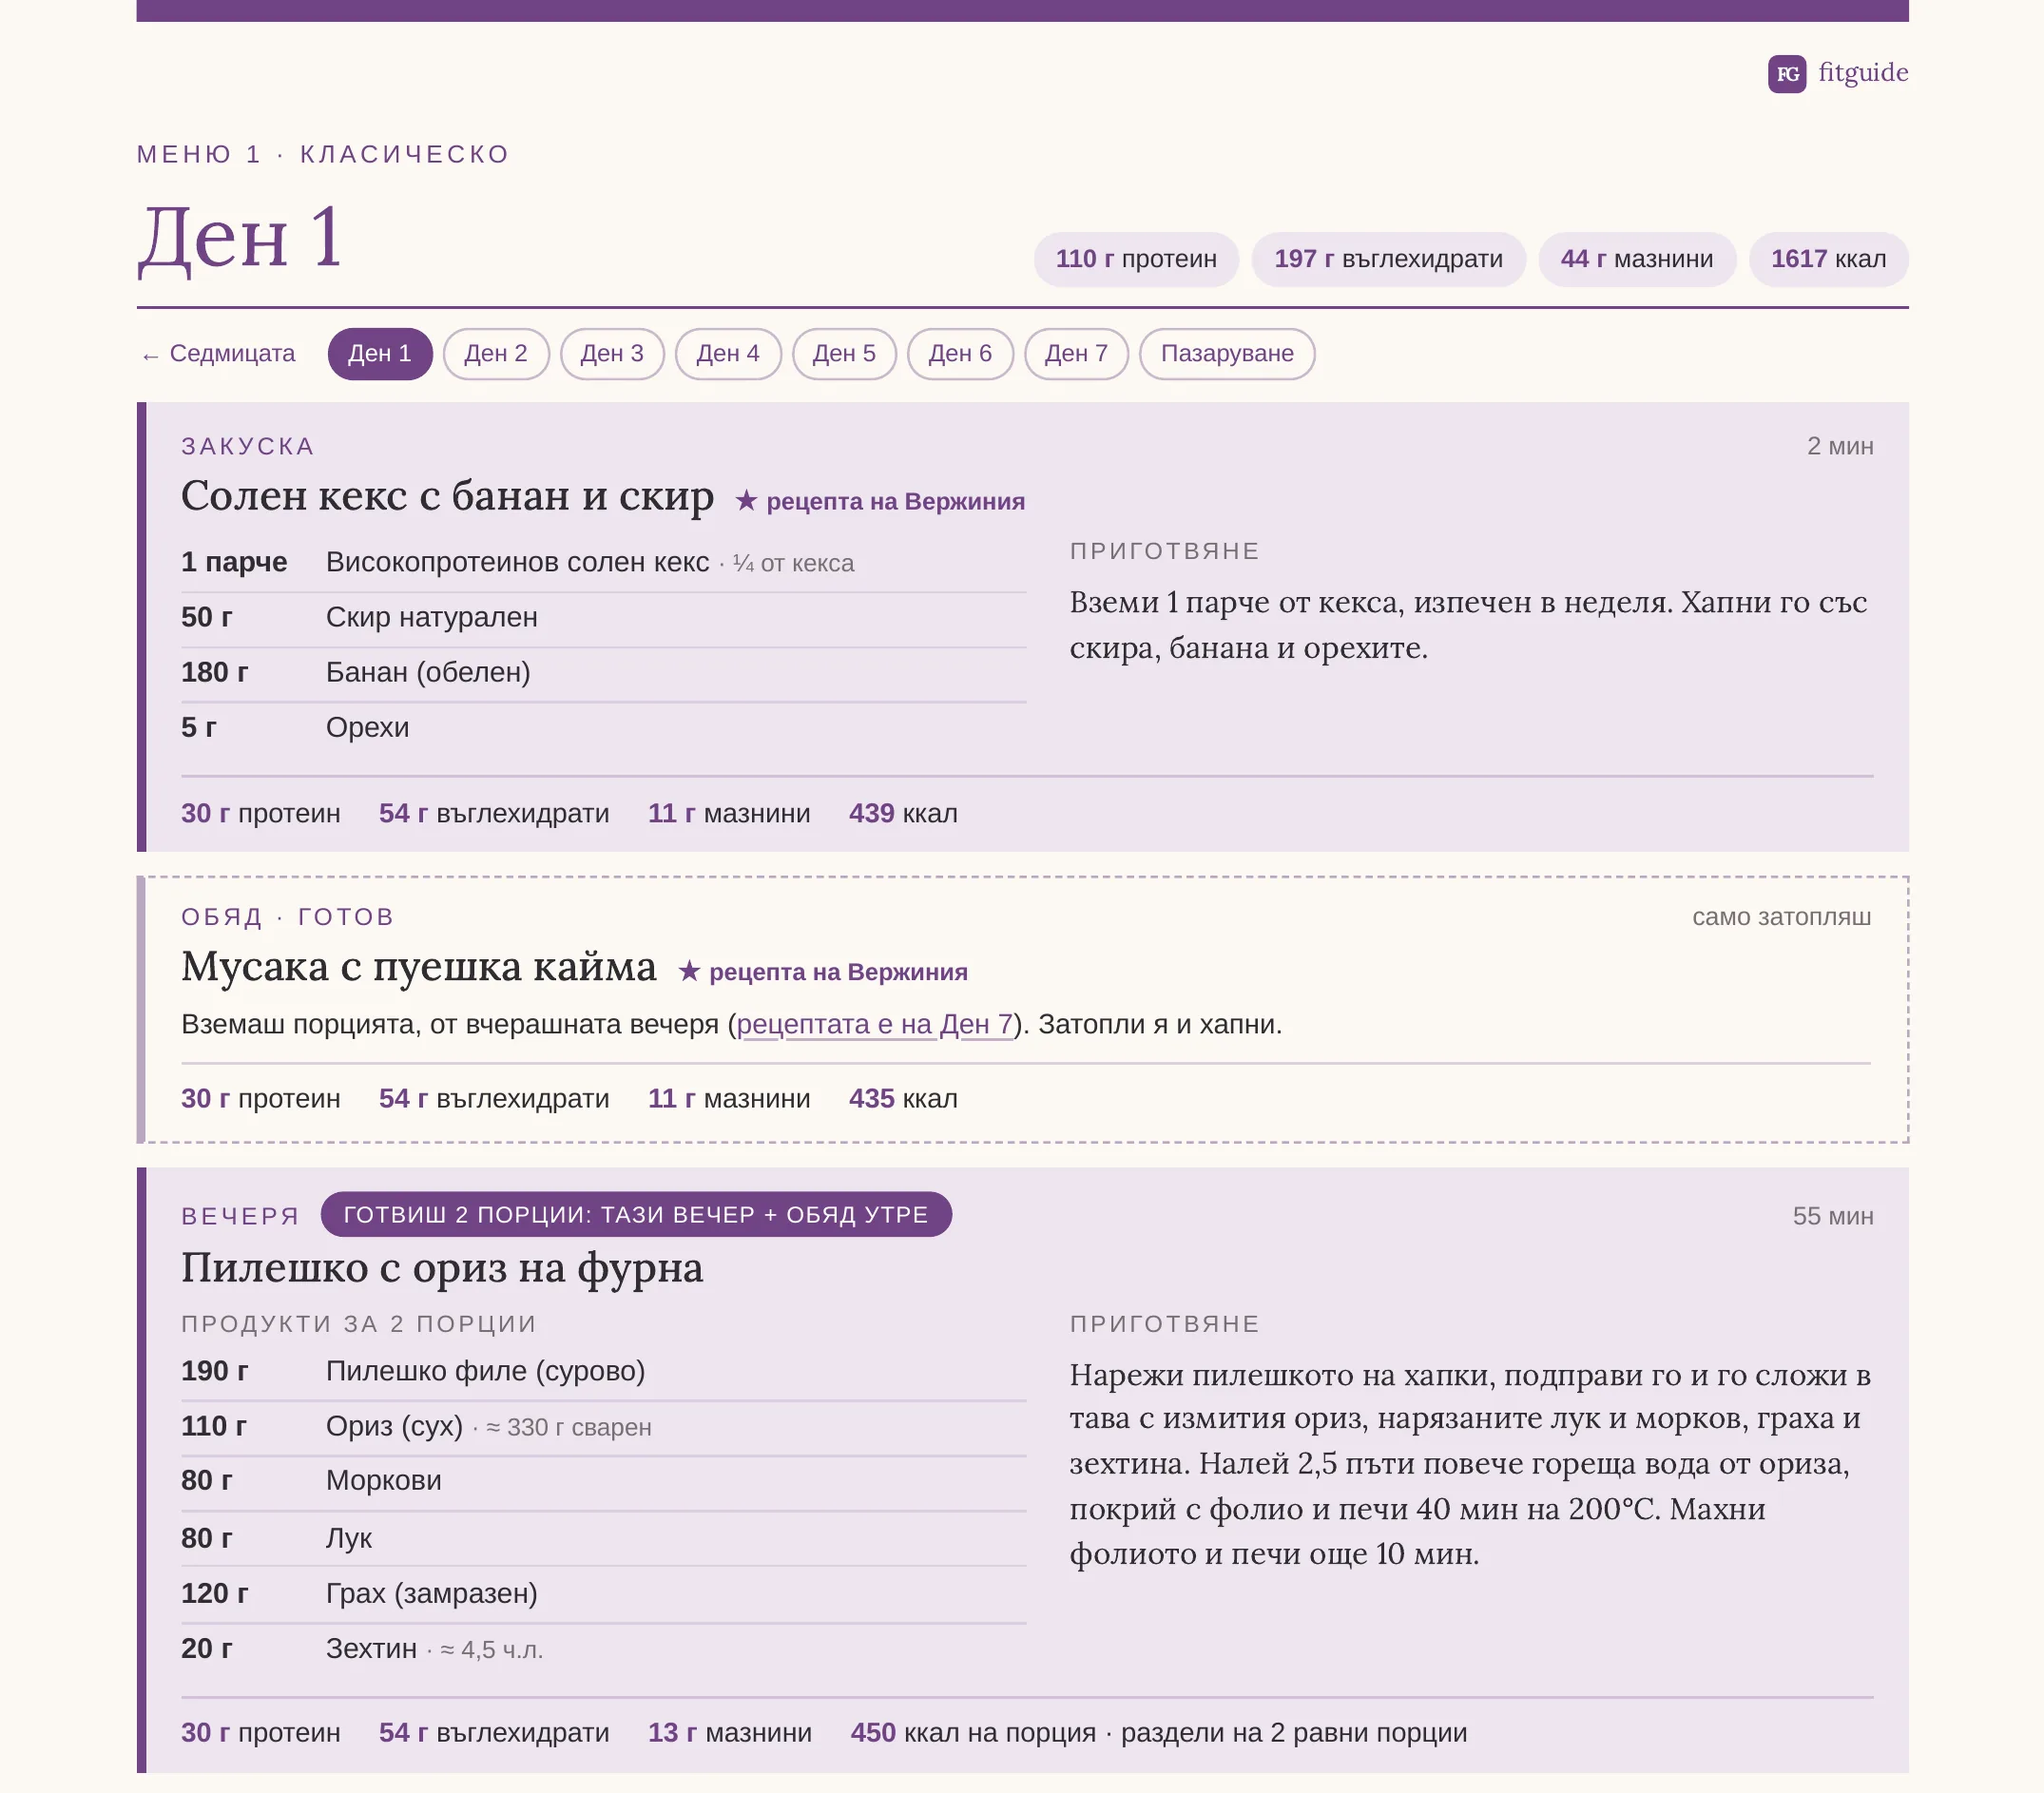Open the Ден 3 tab

coord(612,354)
